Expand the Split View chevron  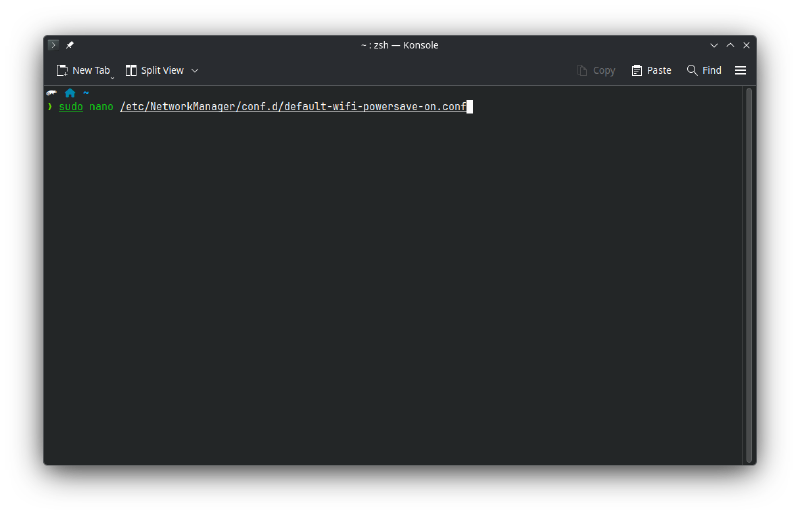coord(195,71)
